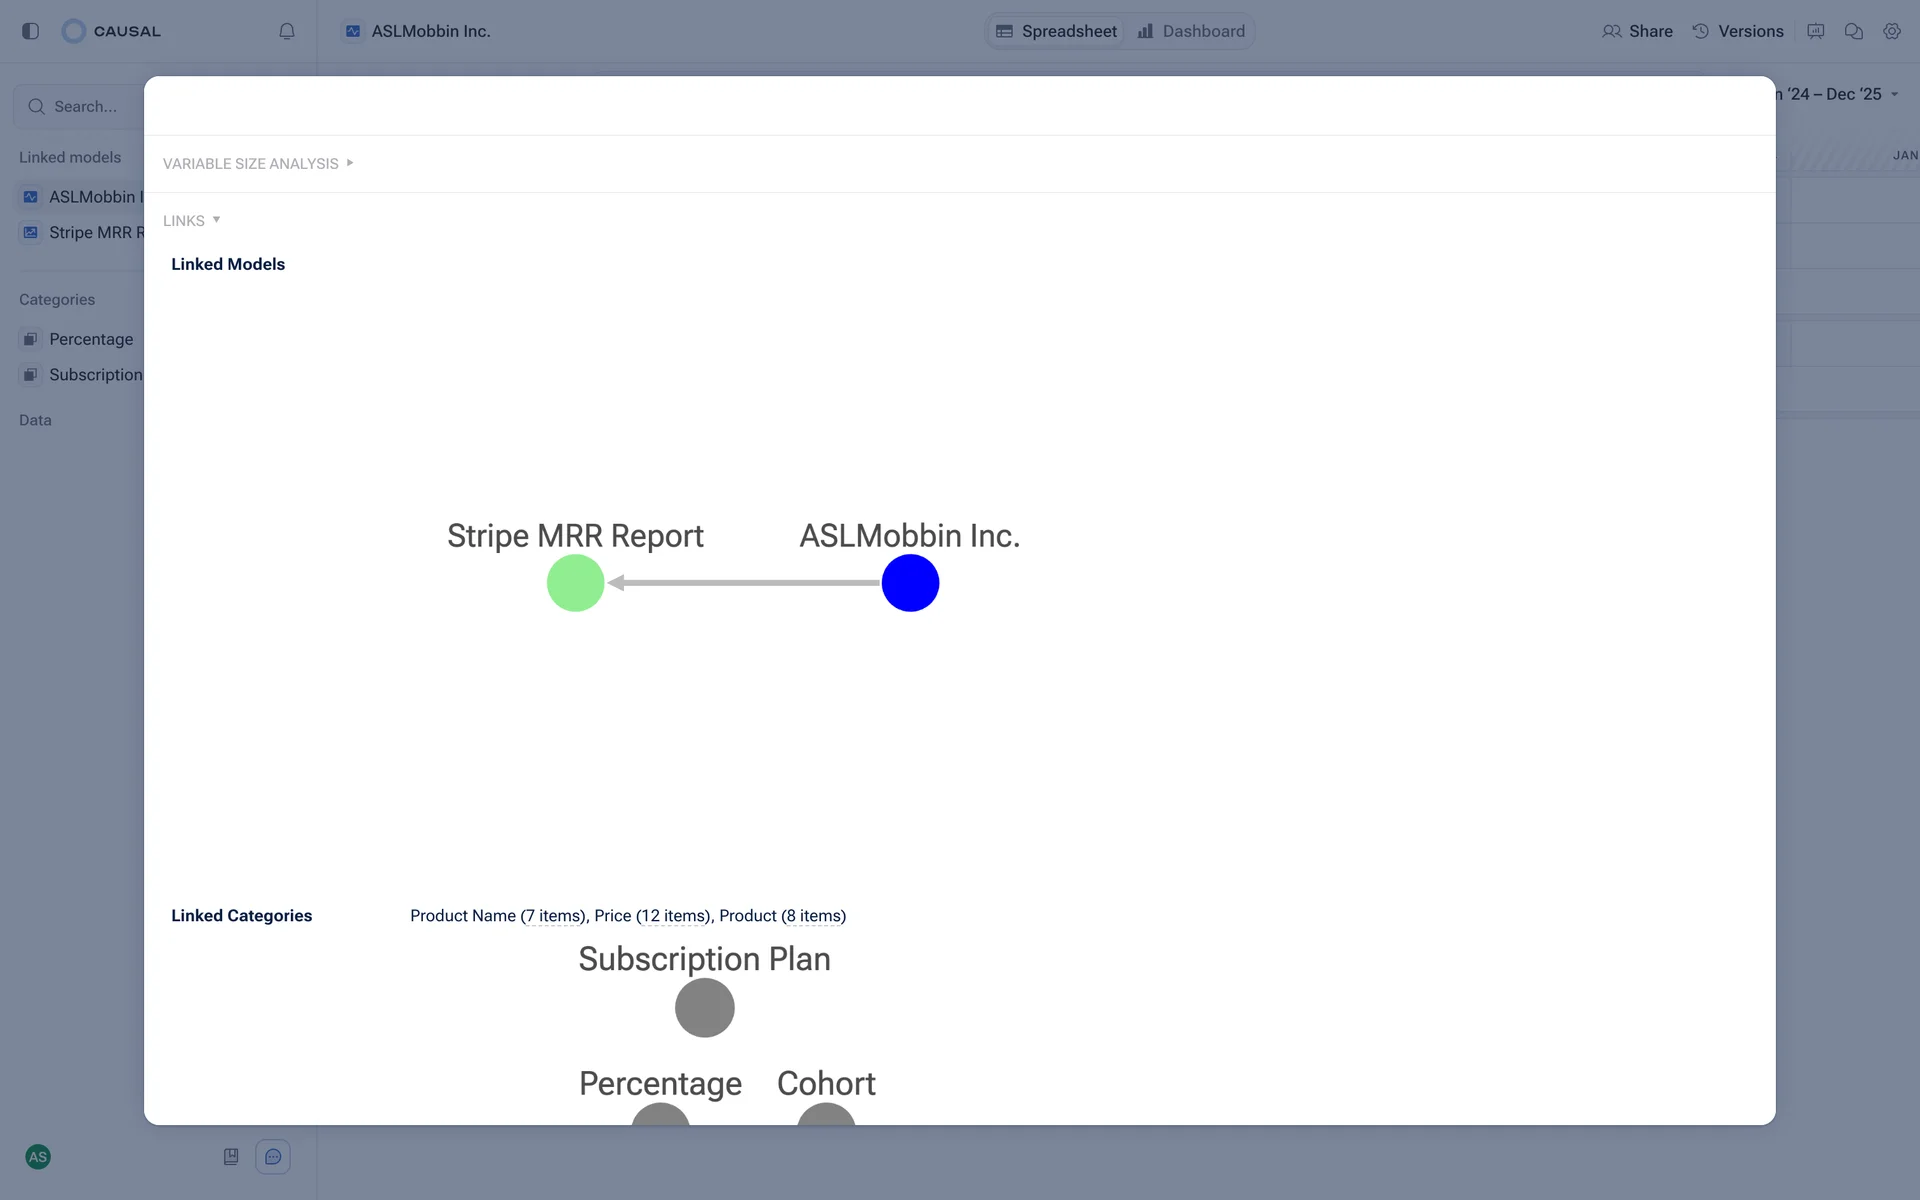Screen dimensions: 1920x1200
Task: Click the notifications bell icon
Action: coord(287,31)
